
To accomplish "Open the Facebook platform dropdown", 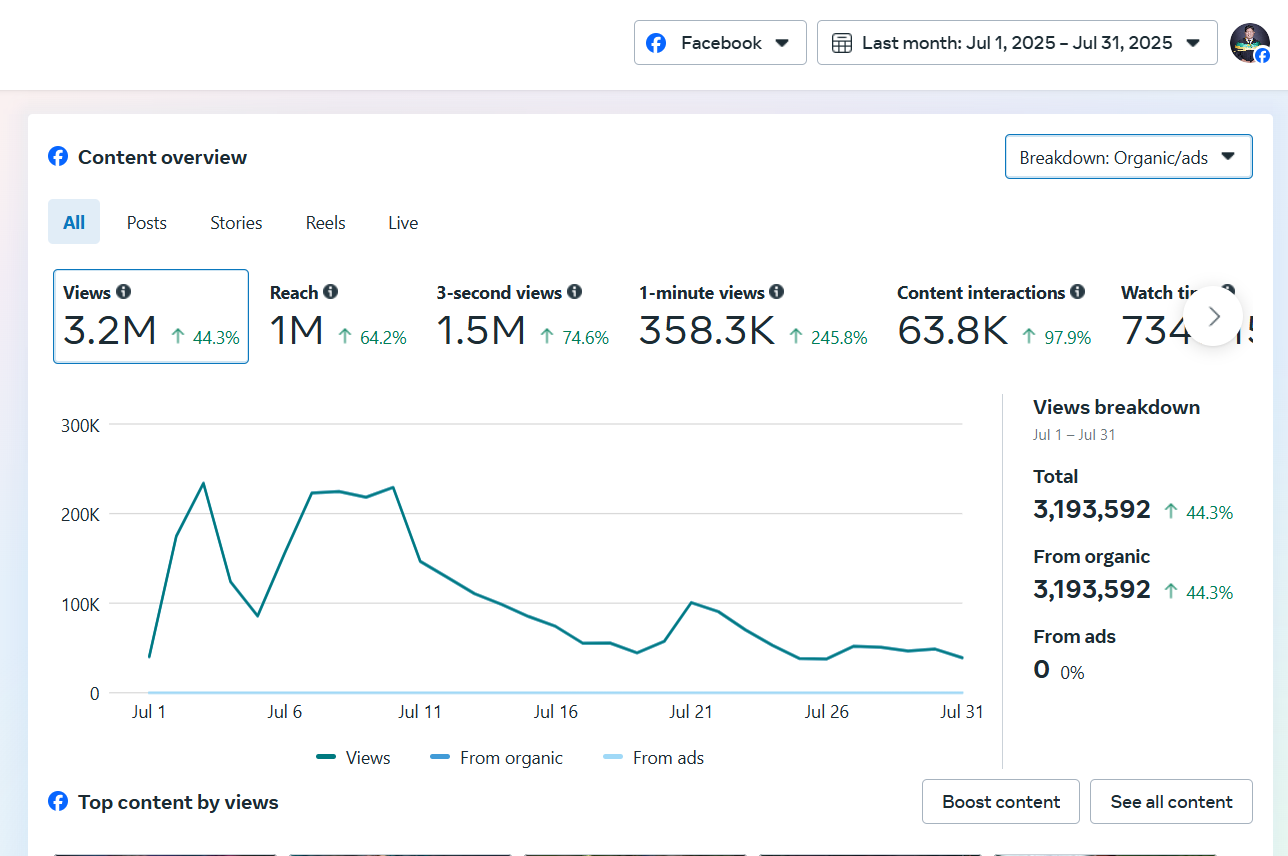I will [x=720, y=43].
